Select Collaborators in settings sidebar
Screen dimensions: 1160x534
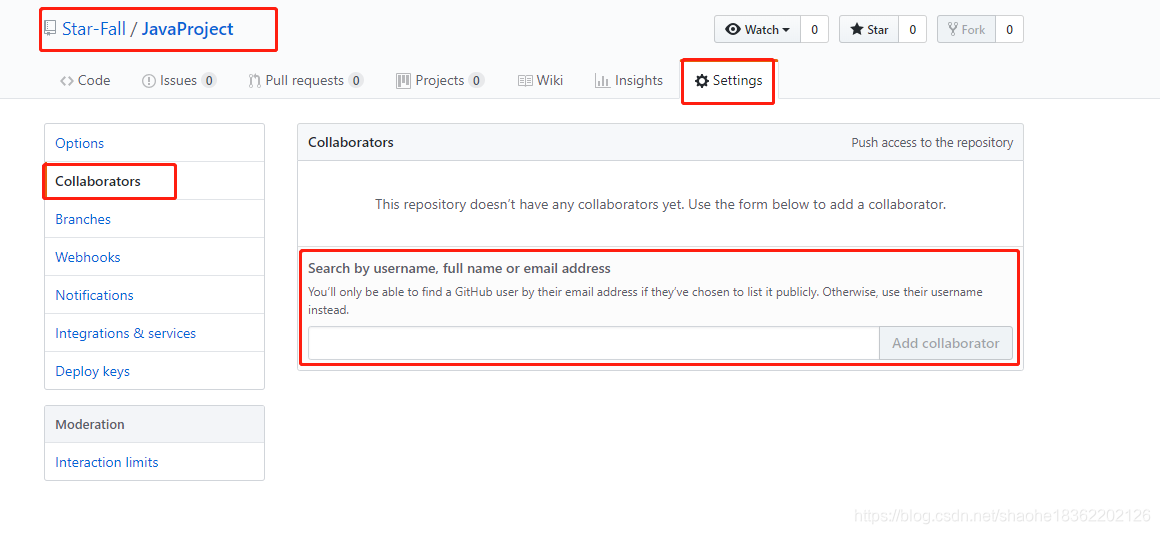pyautogui.click(x=154, y=181)
